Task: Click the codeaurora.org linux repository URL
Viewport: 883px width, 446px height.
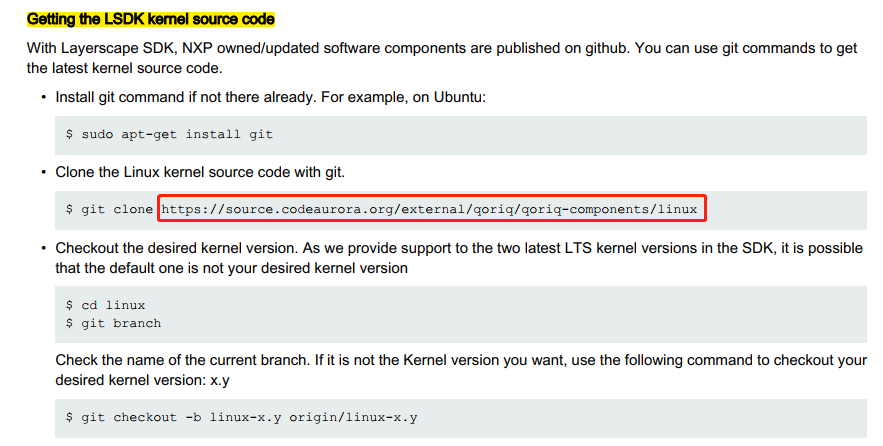Action: click(x=431, y=209)
